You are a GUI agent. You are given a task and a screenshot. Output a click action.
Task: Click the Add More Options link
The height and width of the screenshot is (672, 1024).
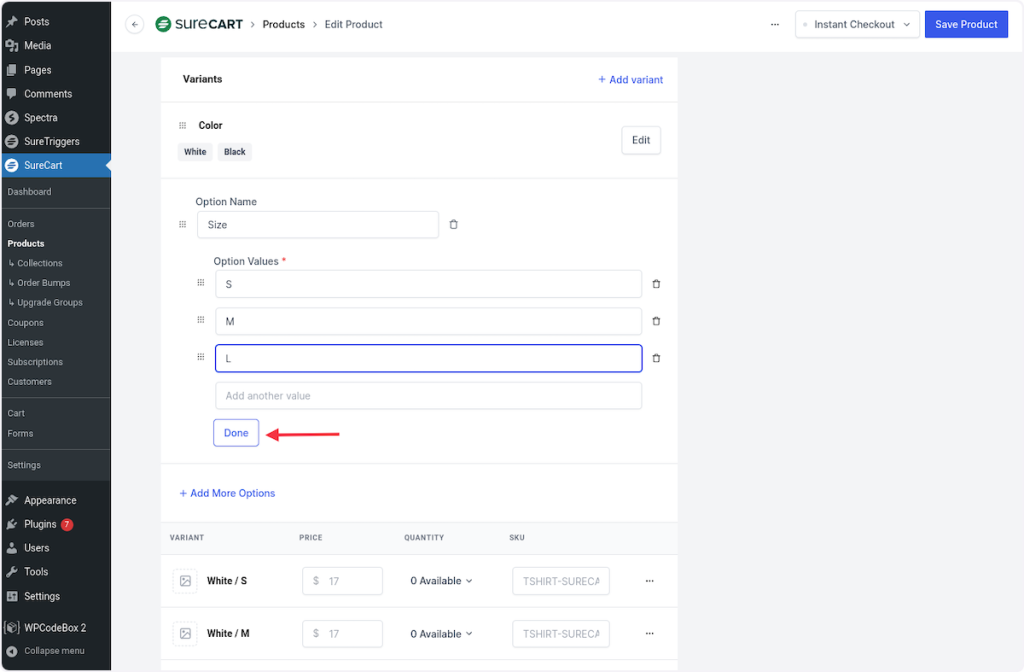click(x=227, y=493)
